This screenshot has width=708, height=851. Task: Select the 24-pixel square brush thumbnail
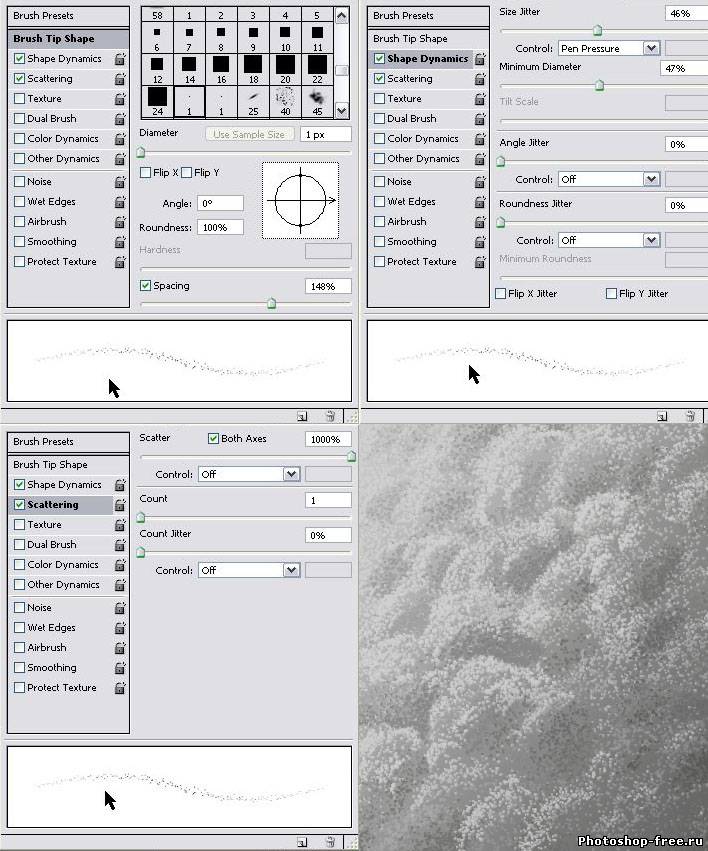156,100
